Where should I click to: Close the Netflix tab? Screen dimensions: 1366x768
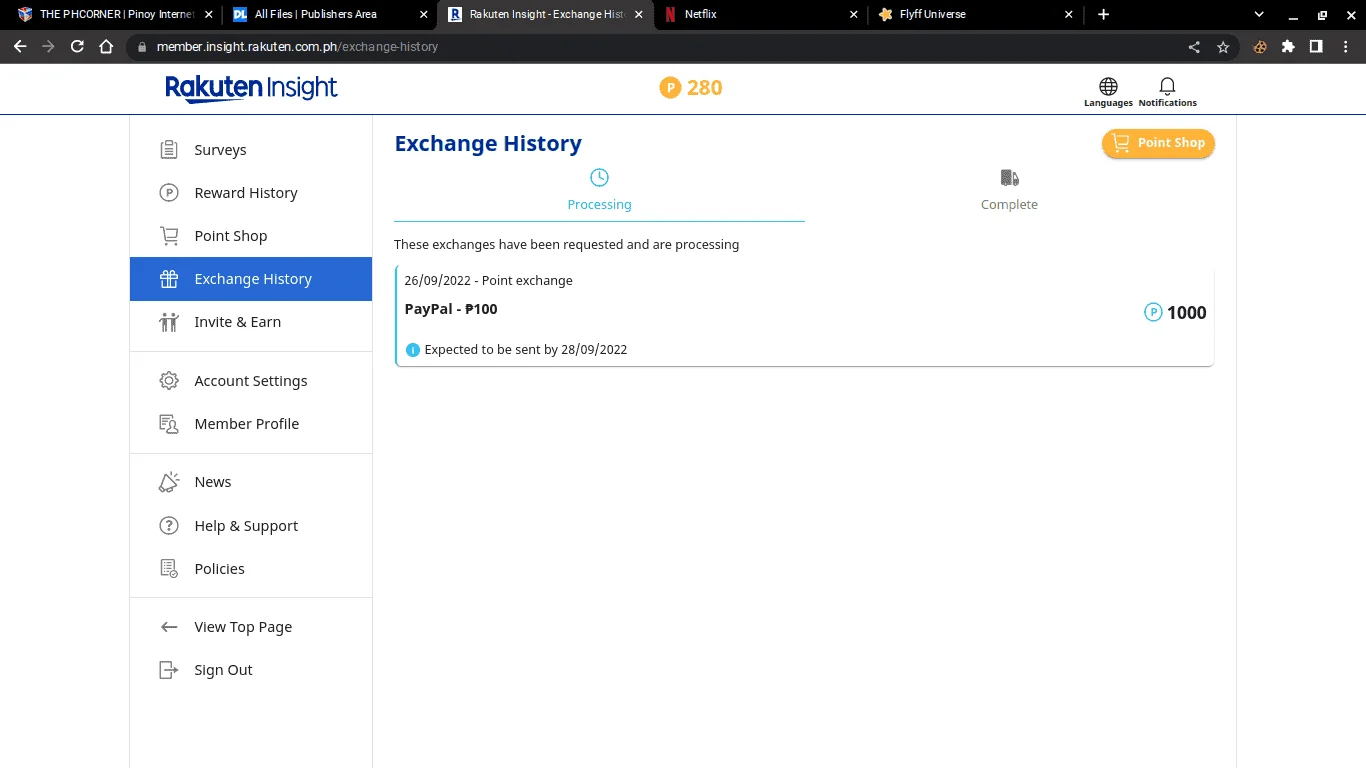[853, 15]
